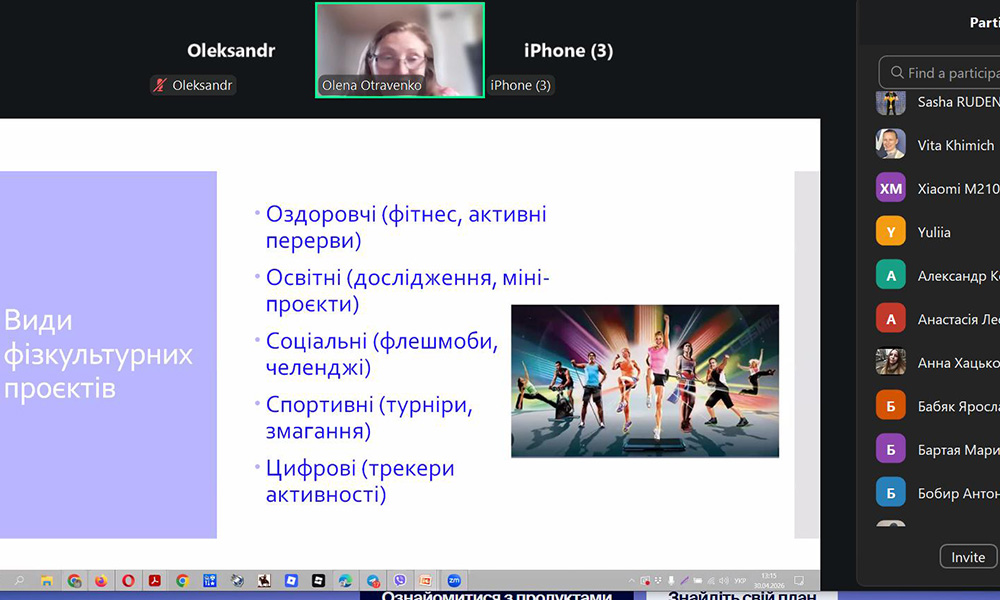The image size is (1000, 600).
Task: Launch Firefox from the shared taskbar
Action: [x=101, y=580]
